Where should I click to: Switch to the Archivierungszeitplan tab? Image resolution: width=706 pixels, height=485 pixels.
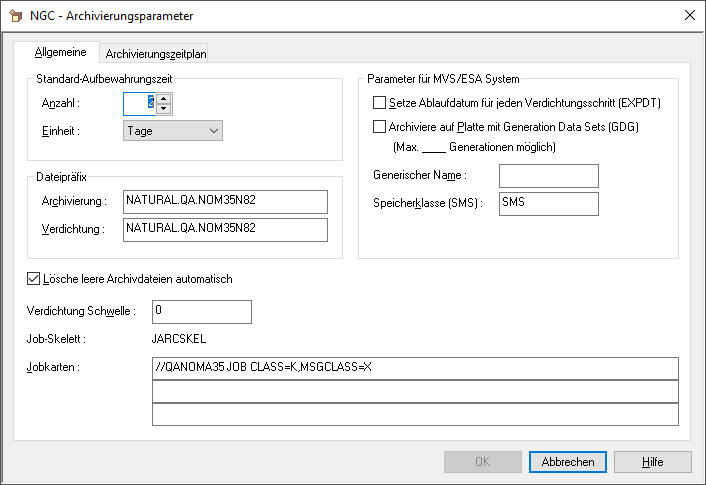(x=156, y=54)
